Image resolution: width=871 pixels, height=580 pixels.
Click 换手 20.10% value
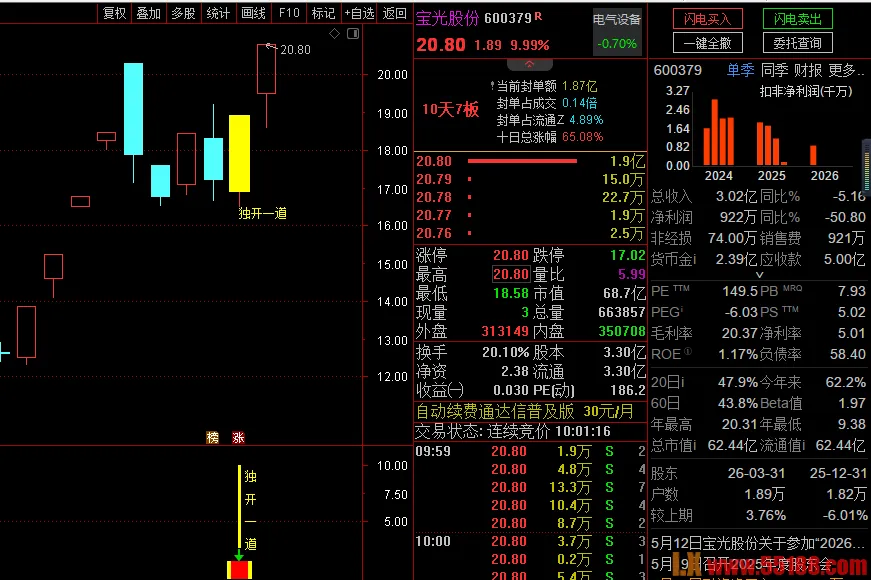pos(505,352)
